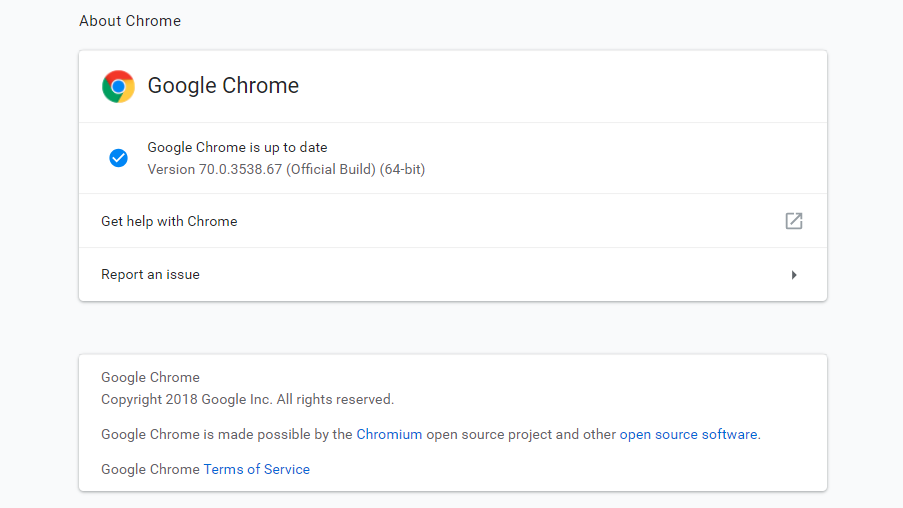Open the open source software link

tap(688, 434)
